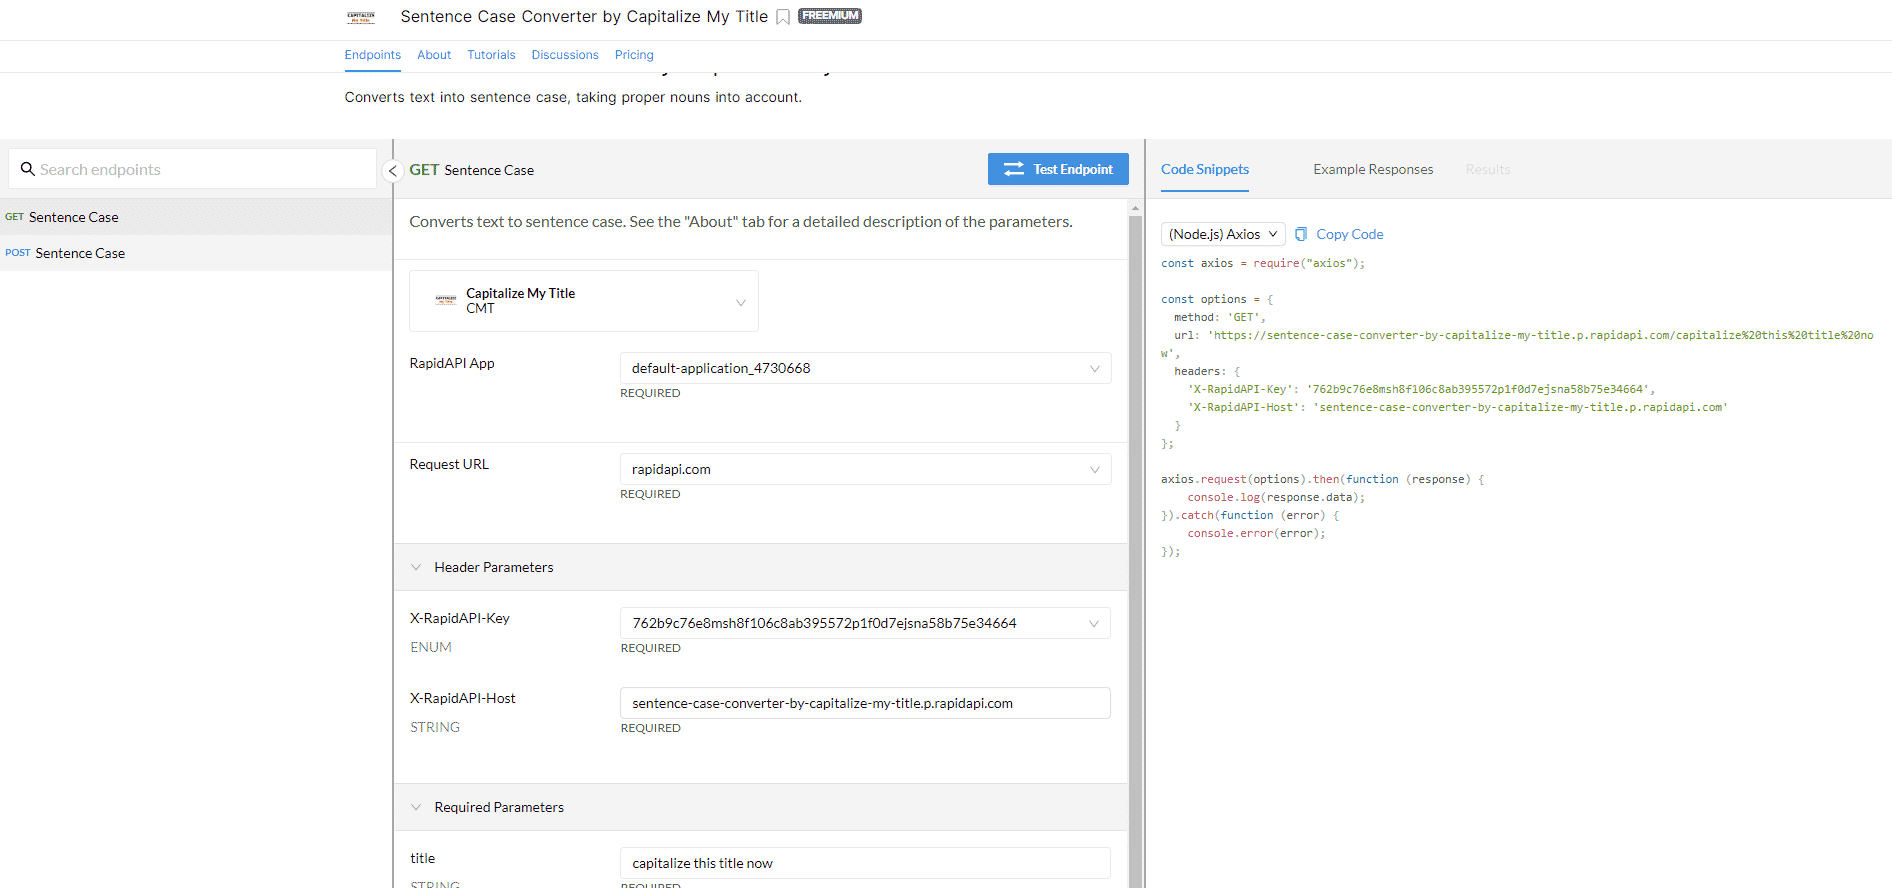Open the Endpoints tab
The width and height of the screenshot is (1892, 888).
[x=373, y=55]
